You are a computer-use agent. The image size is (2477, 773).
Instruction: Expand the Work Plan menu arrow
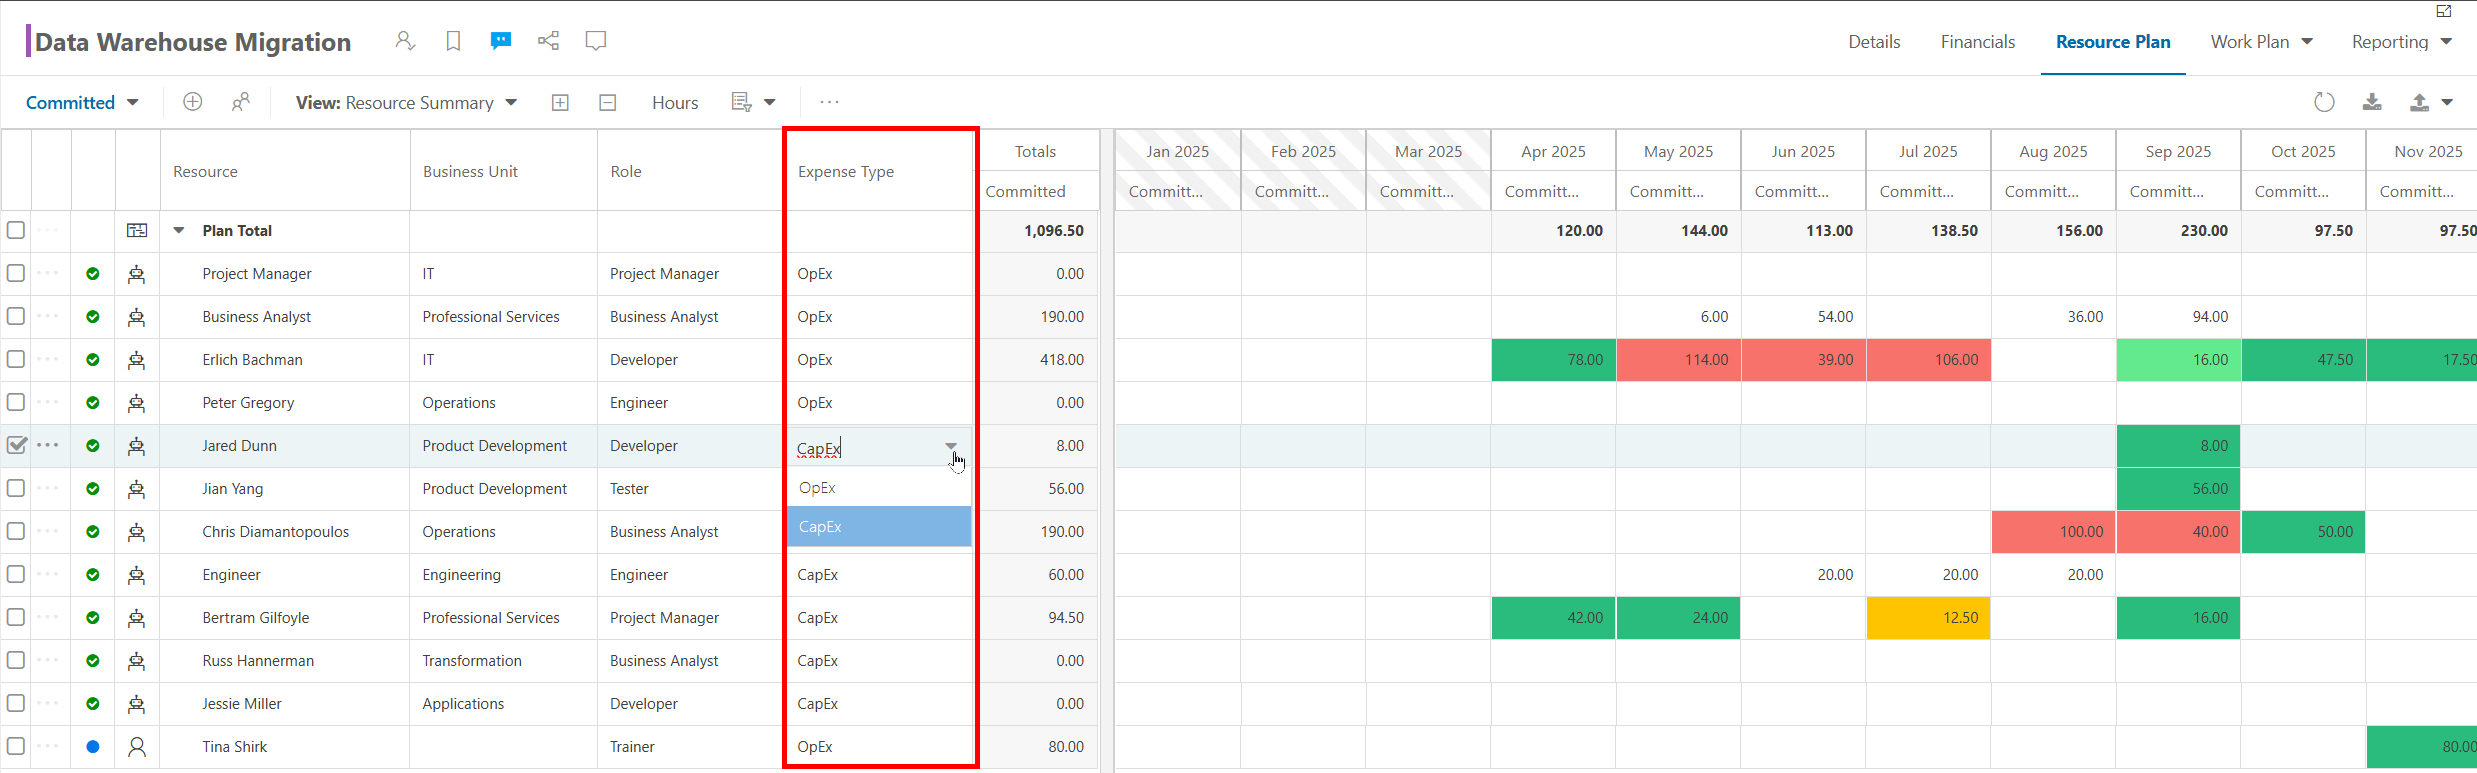point(2308,41)
